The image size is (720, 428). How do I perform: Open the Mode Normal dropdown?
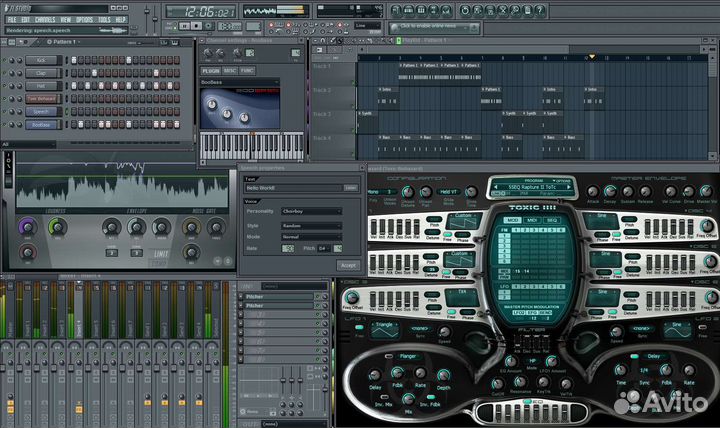pyautogui.click(x=312, y=237)
